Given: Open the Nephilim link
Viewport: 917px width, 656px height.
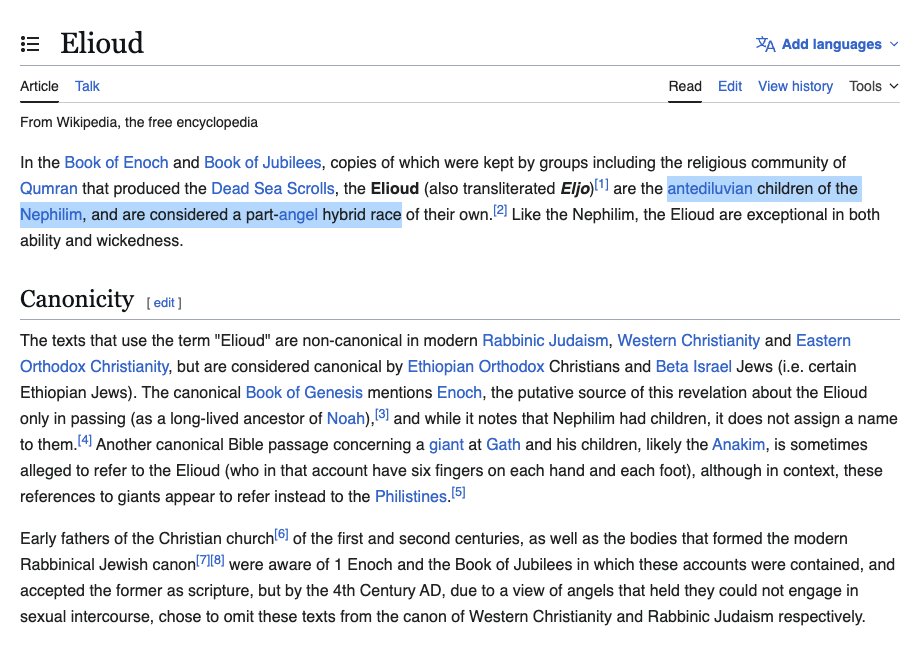Looking at the screenshot, I should coord(51,215).
